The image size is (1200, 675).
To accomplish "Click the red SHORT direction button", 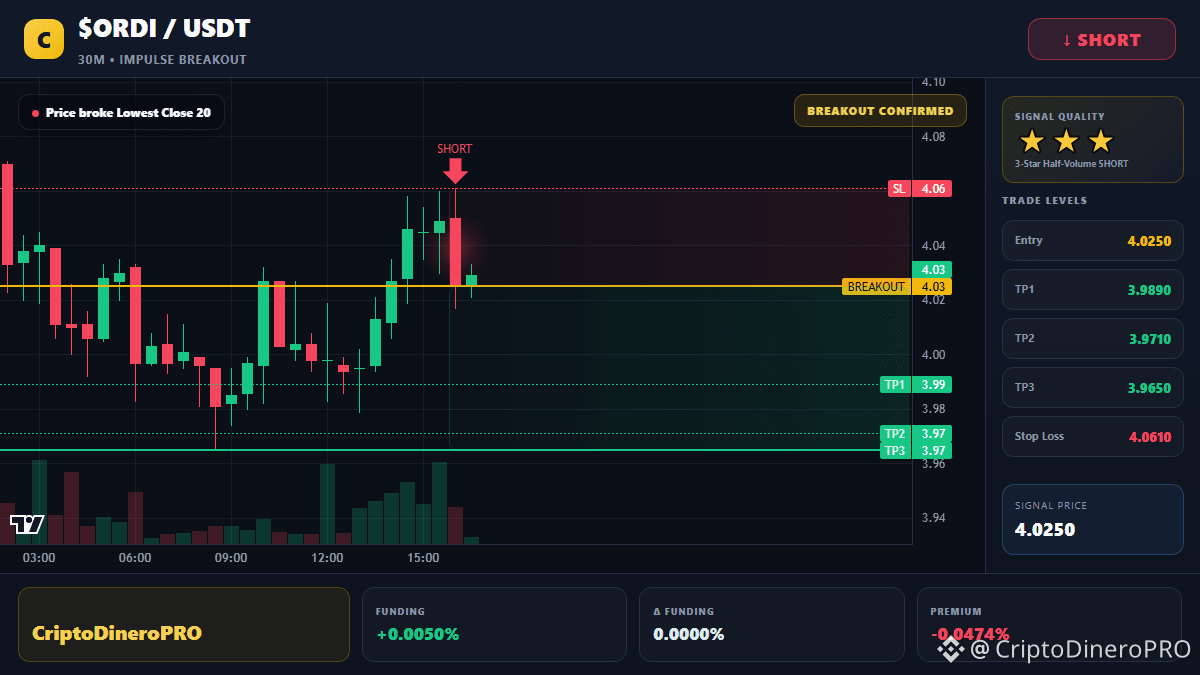I will tap(1102, 39).
